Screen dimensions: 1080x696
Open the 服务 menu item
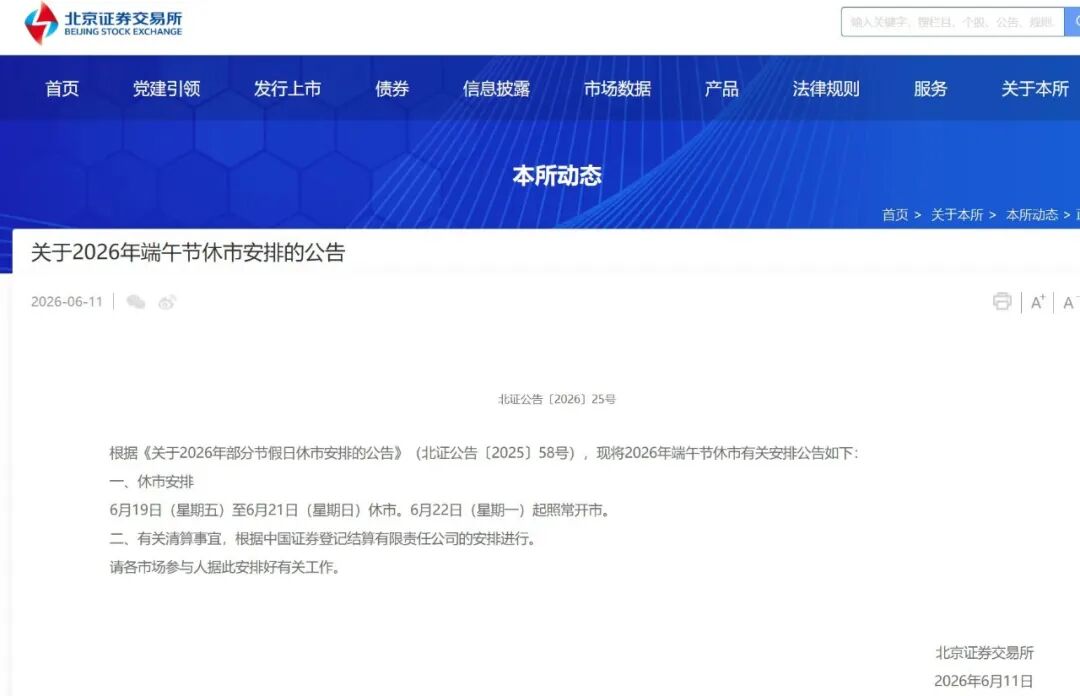point(931,89)
